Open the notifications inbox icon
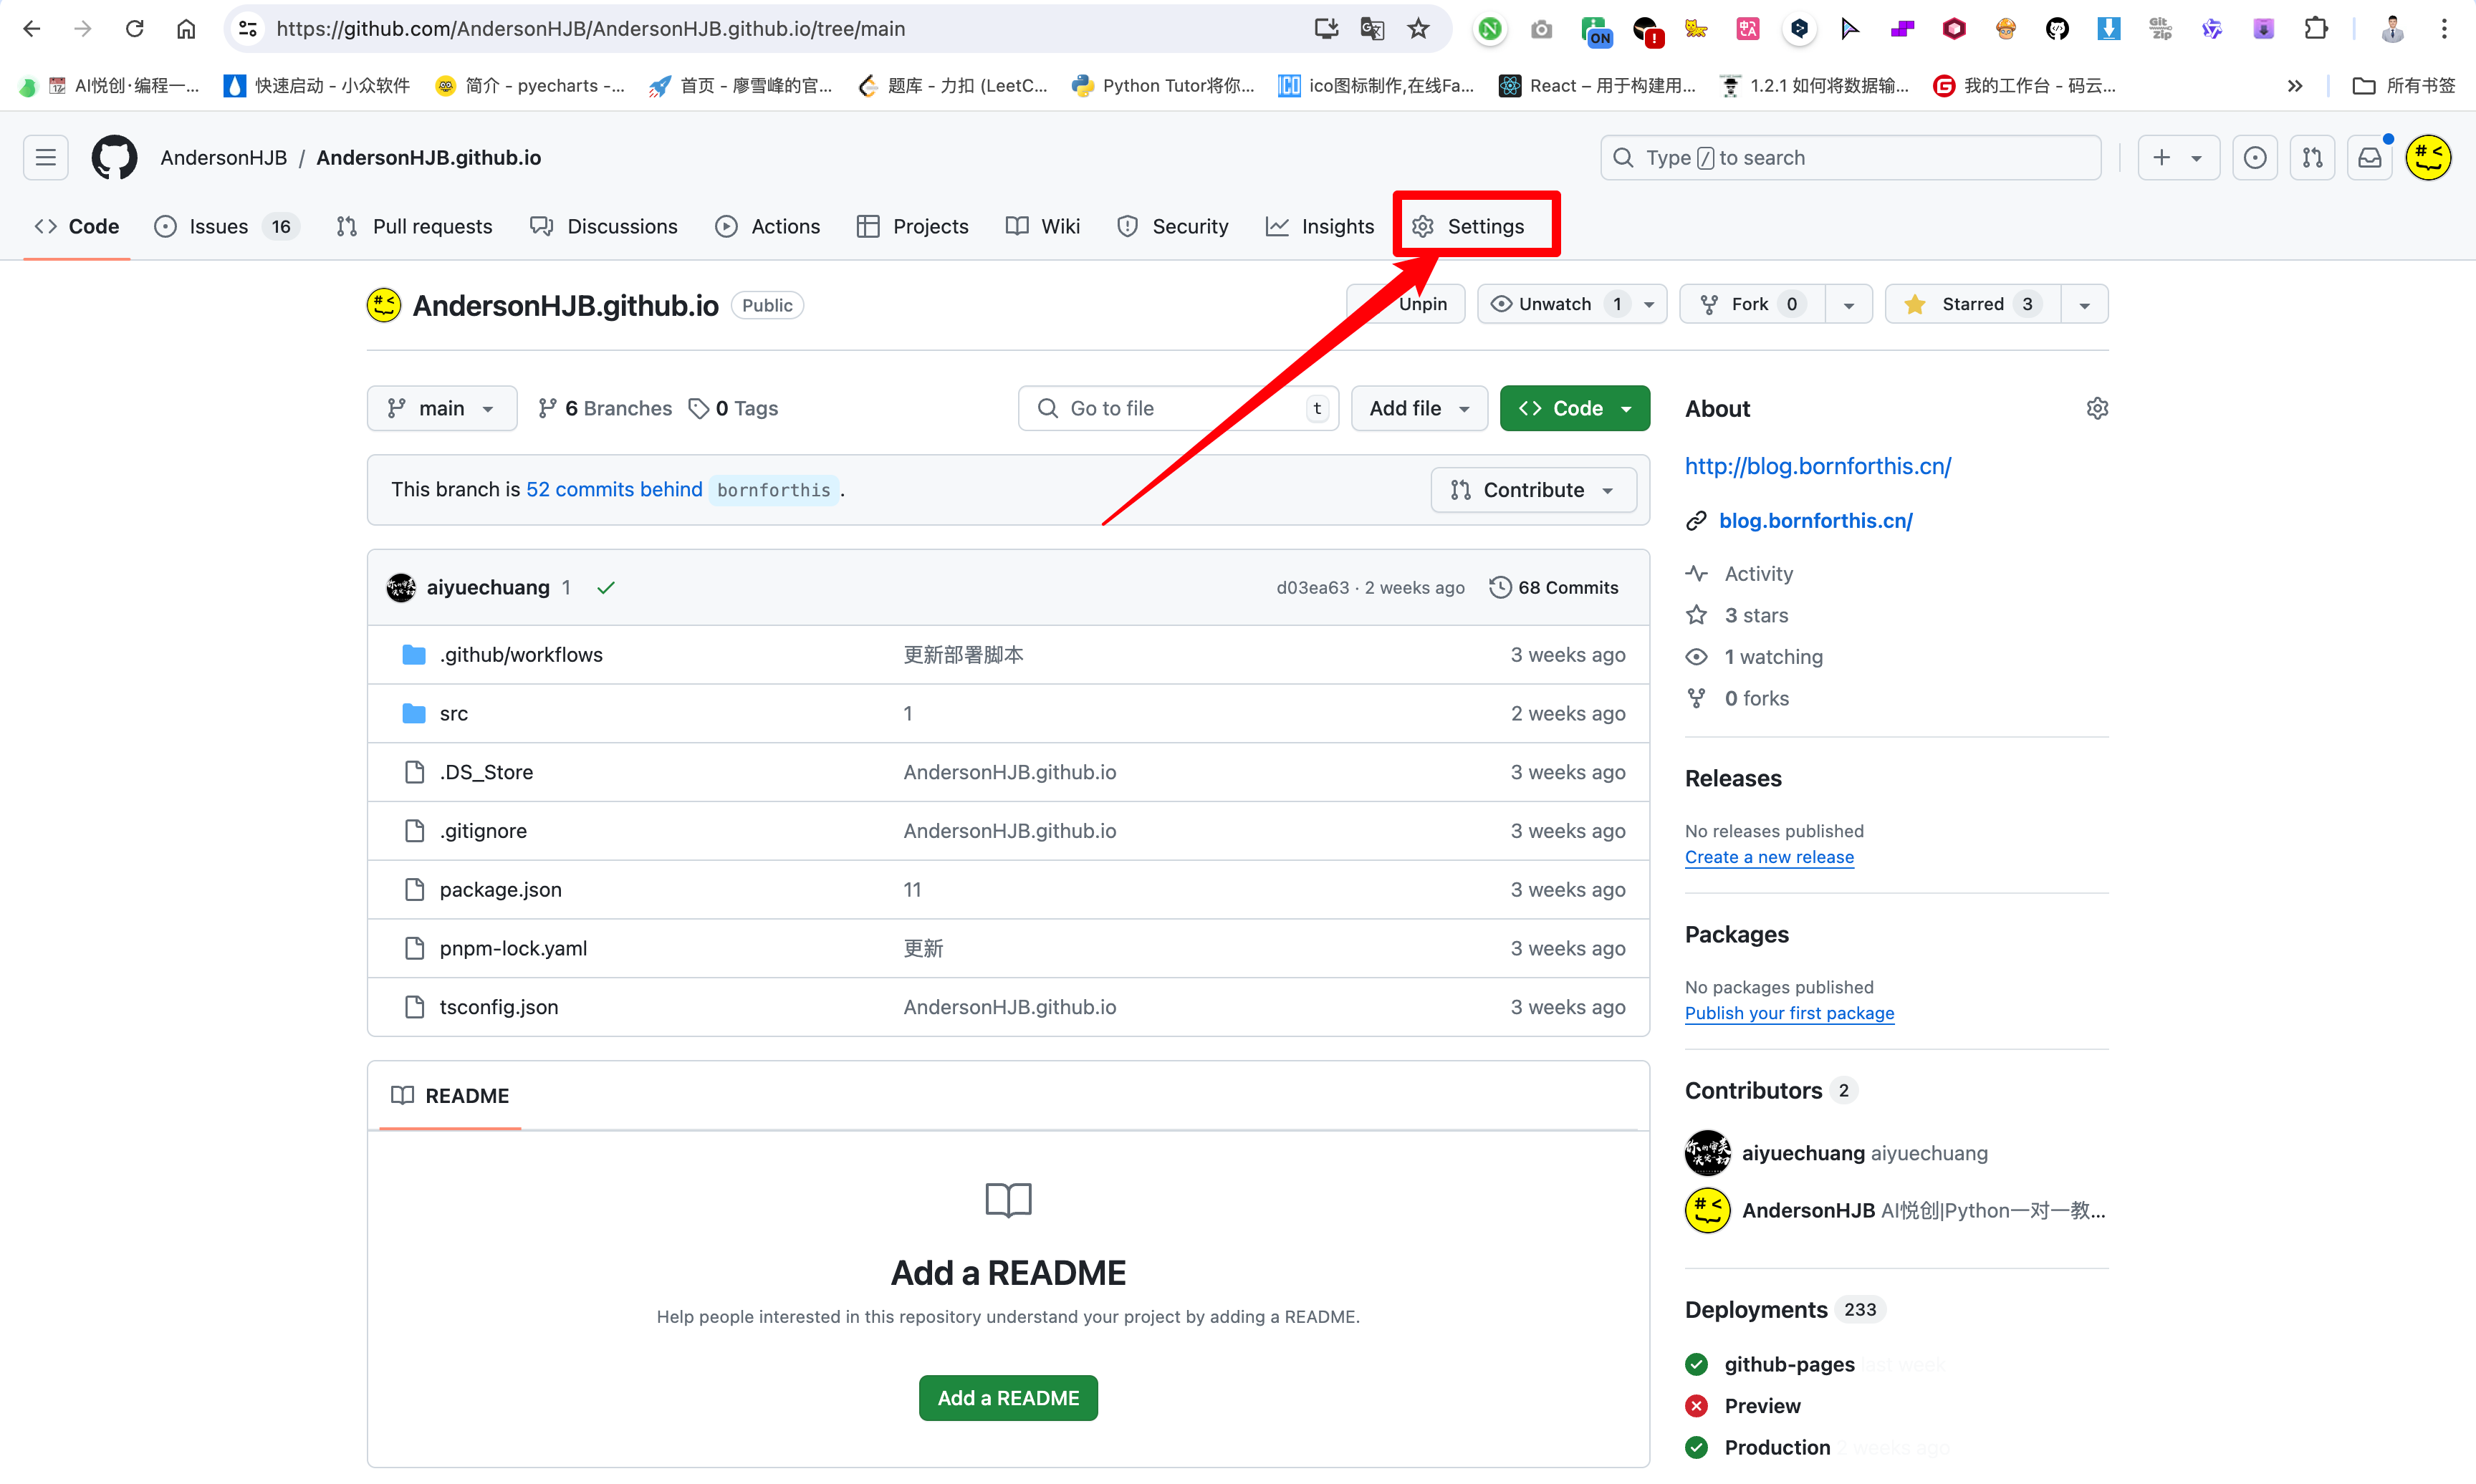 click(x=2370, y=157)
